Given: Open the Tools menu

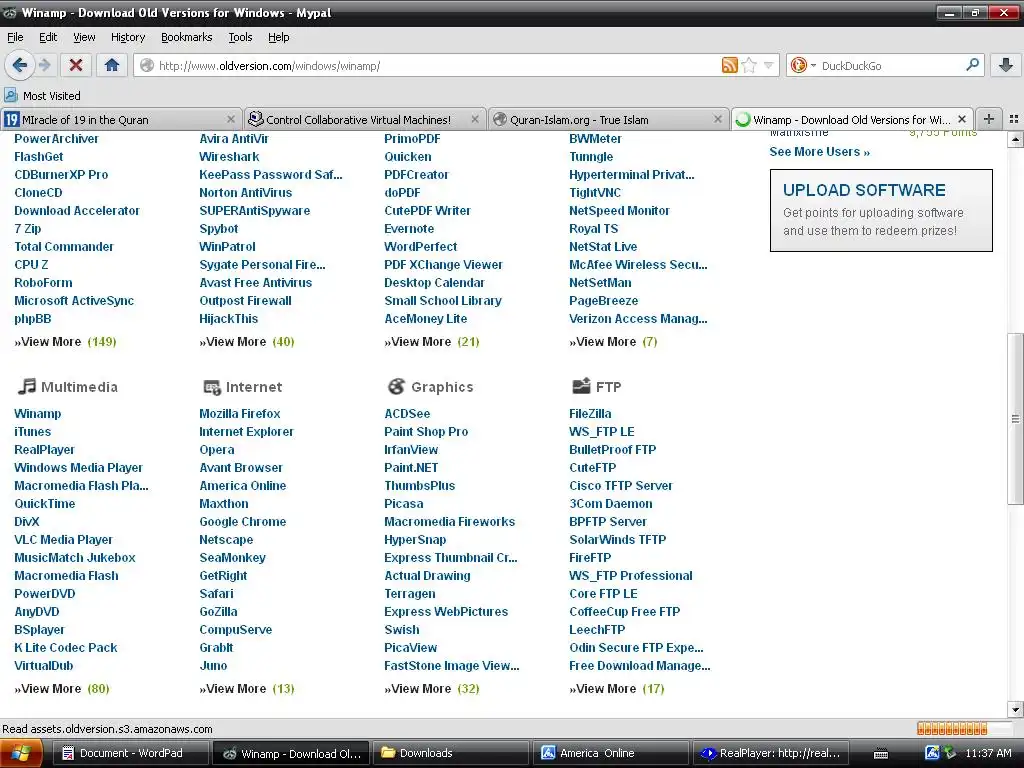Looking at the screenshot, I should click(x=240, y=37).
